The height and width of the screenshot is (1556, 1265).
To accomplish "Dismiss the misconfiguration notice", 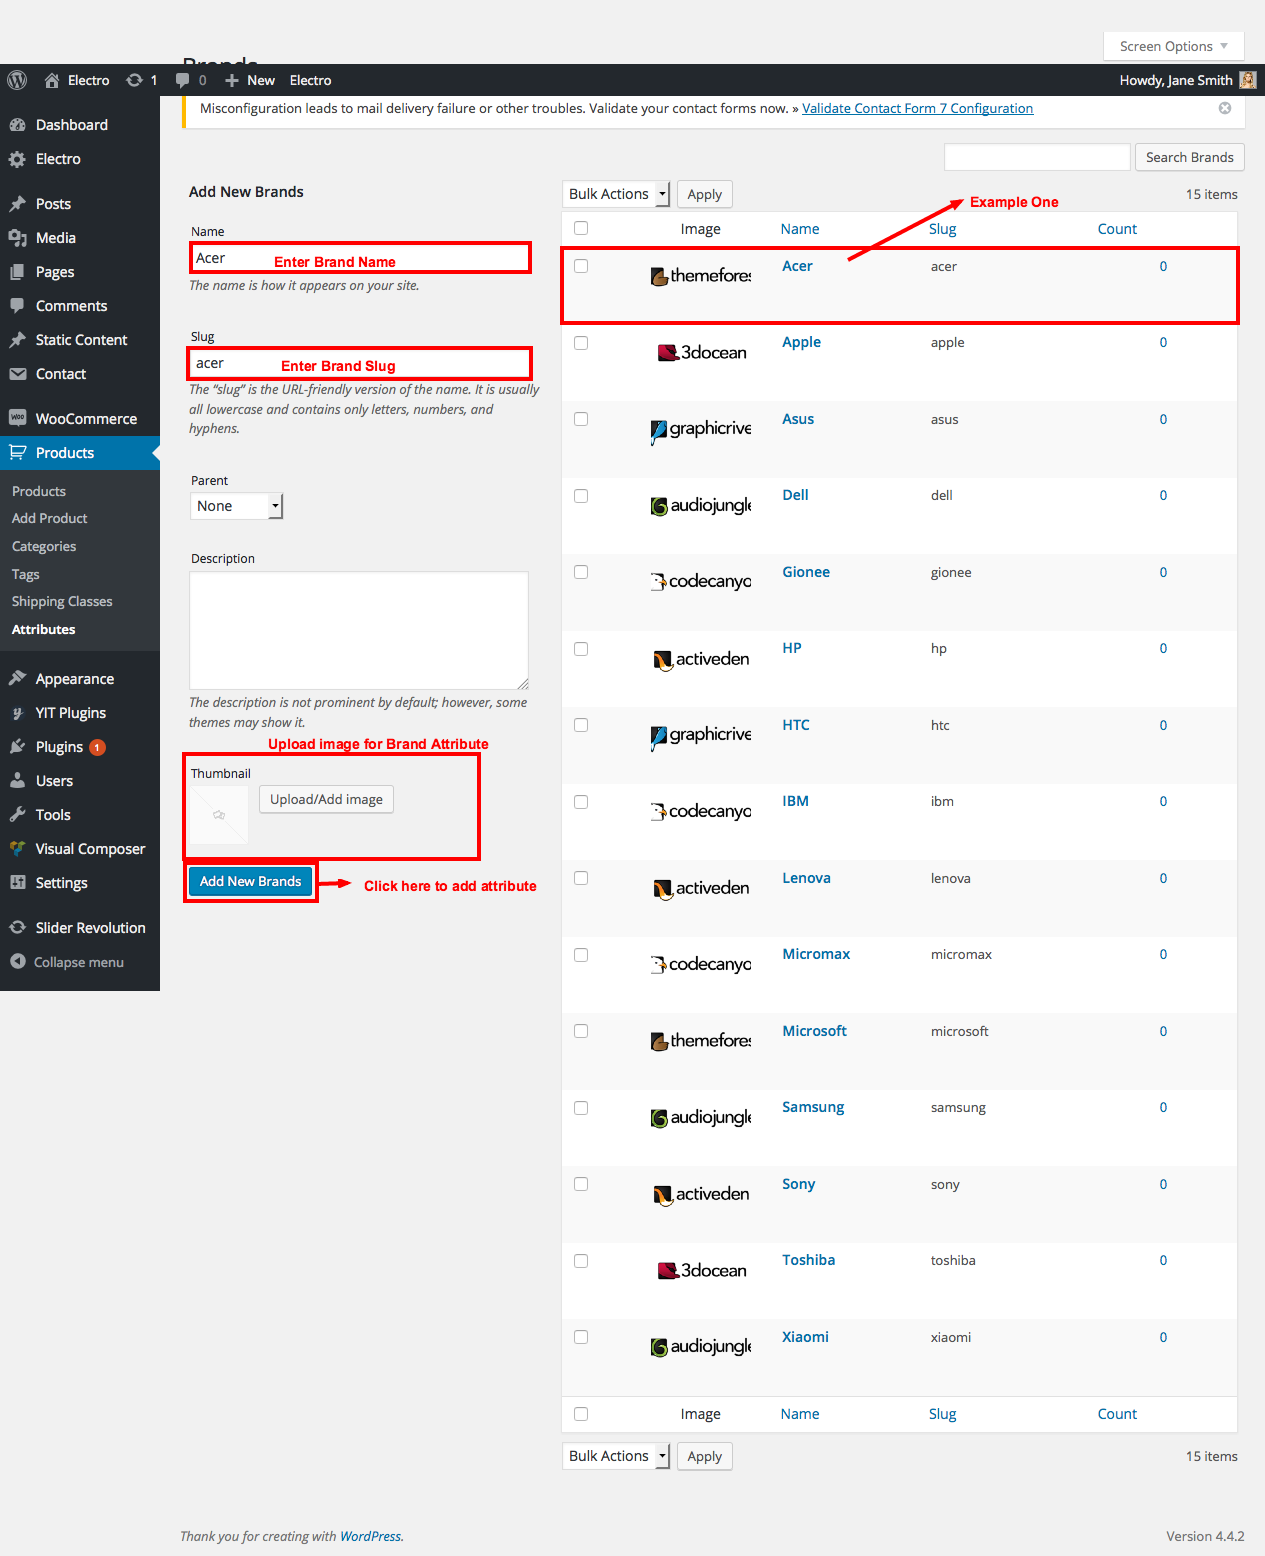I will pyautogui.click(x=1225, y=108).
